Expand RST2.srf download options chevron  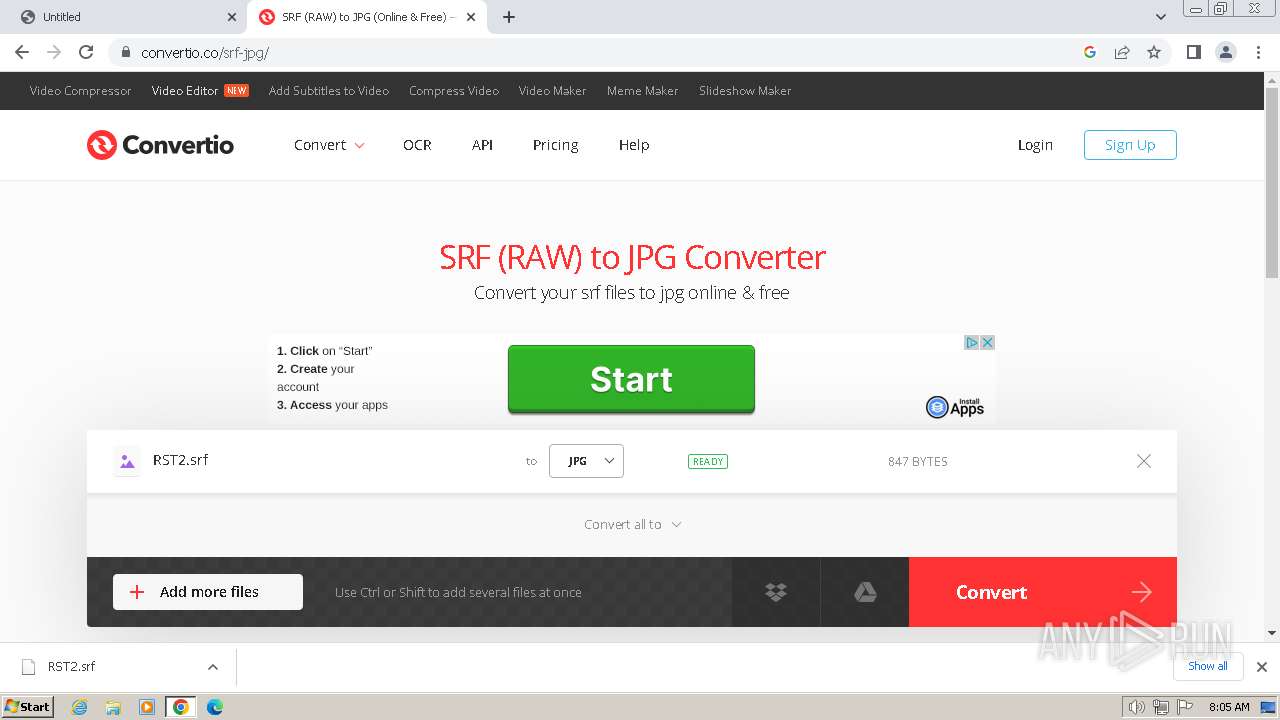212,667
